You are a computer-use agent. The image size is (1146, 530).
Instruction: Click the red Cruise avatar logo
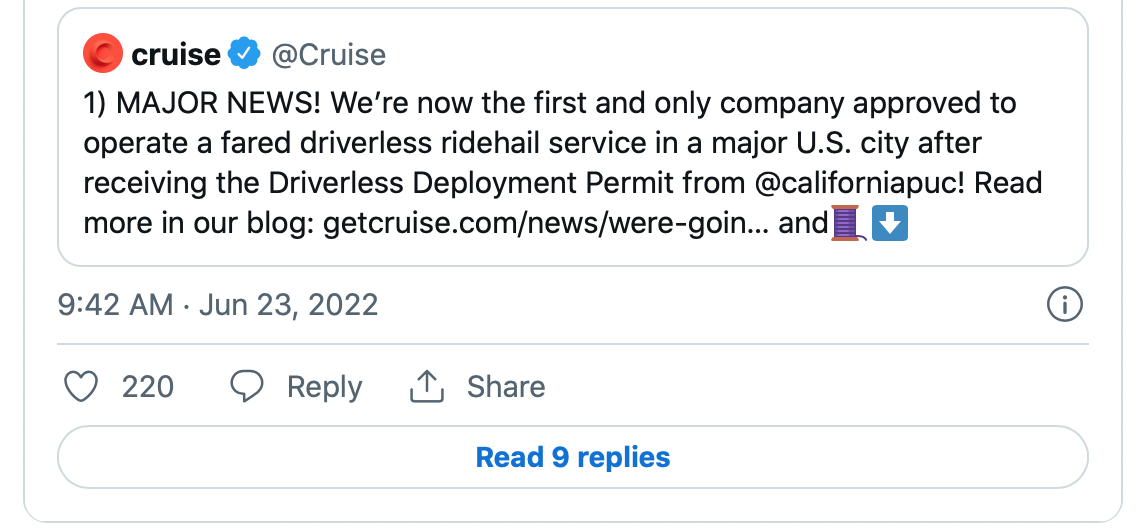[x=102, y=54]
